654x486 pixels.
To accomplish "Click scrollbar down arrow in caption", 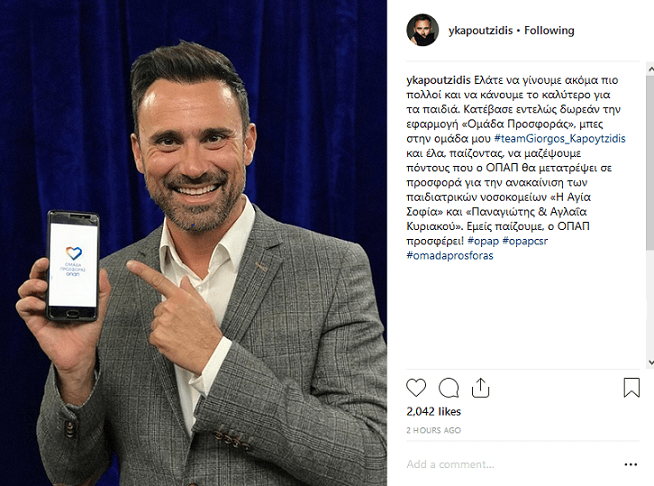I will [x=650, y=362].
